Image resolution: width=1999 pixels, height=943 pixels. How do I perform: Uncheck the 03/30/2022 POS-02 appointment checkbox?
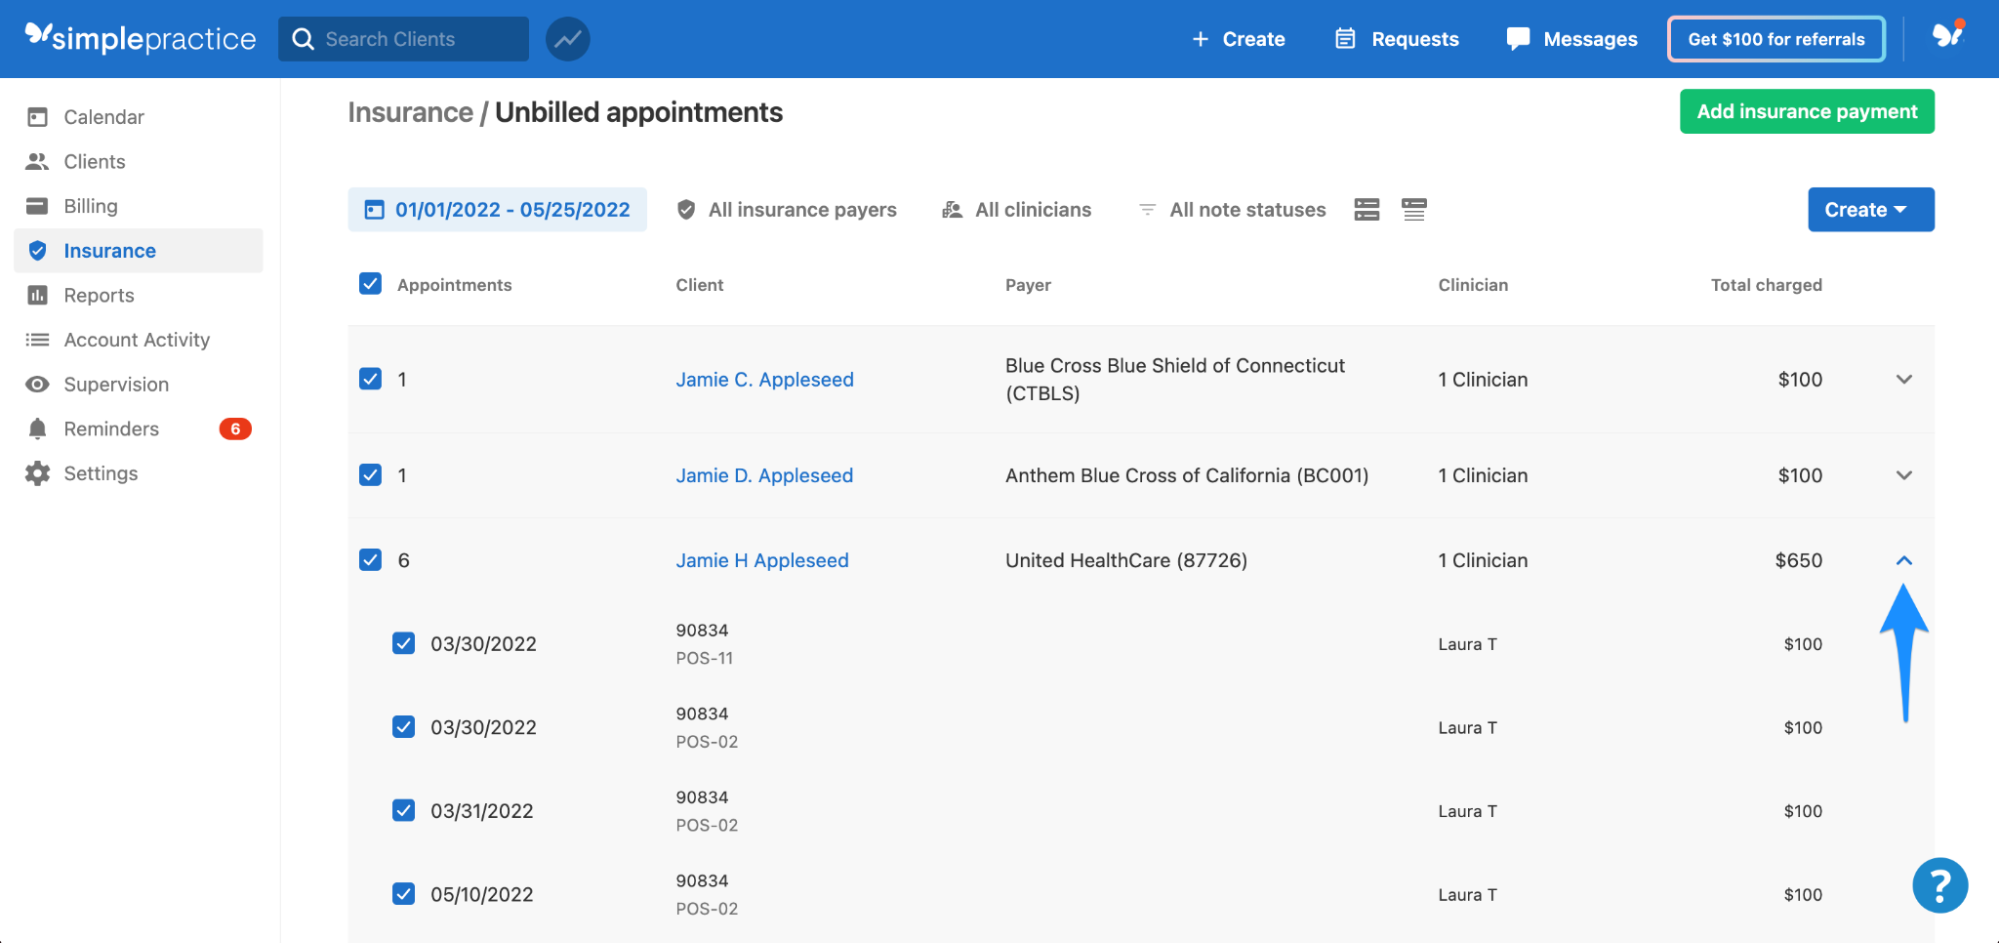tap(403, 727)
